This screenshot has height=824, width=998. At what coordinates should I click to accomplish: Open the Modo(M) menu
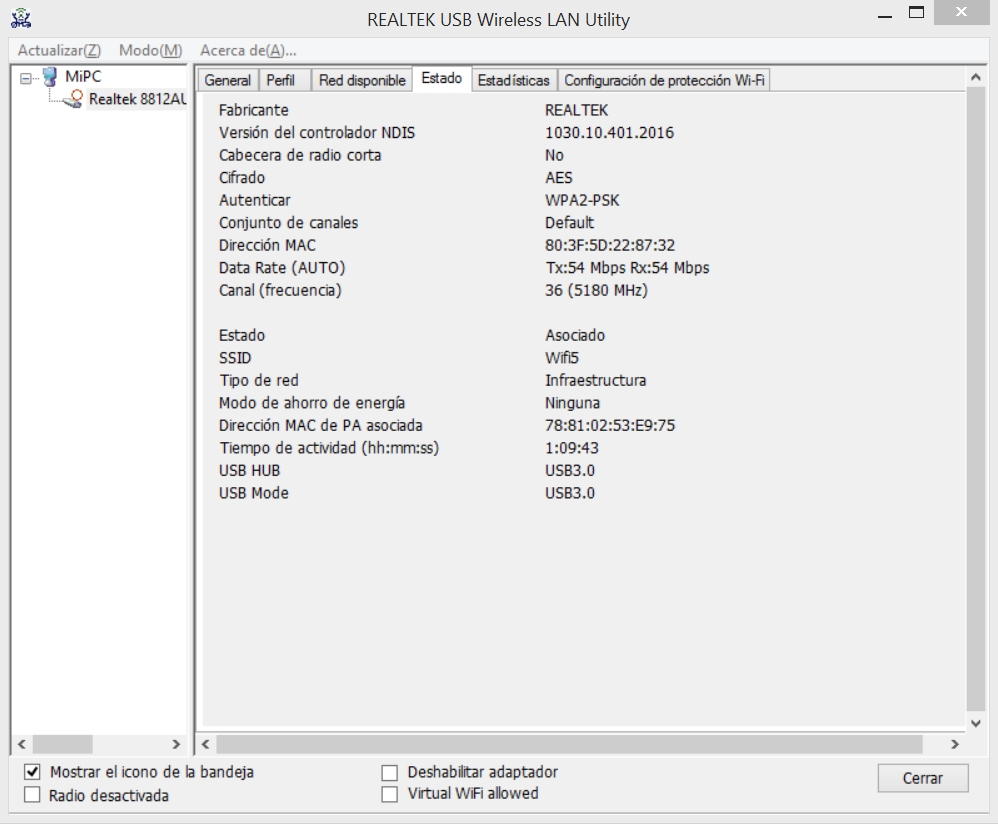click(x=150, y=50)
